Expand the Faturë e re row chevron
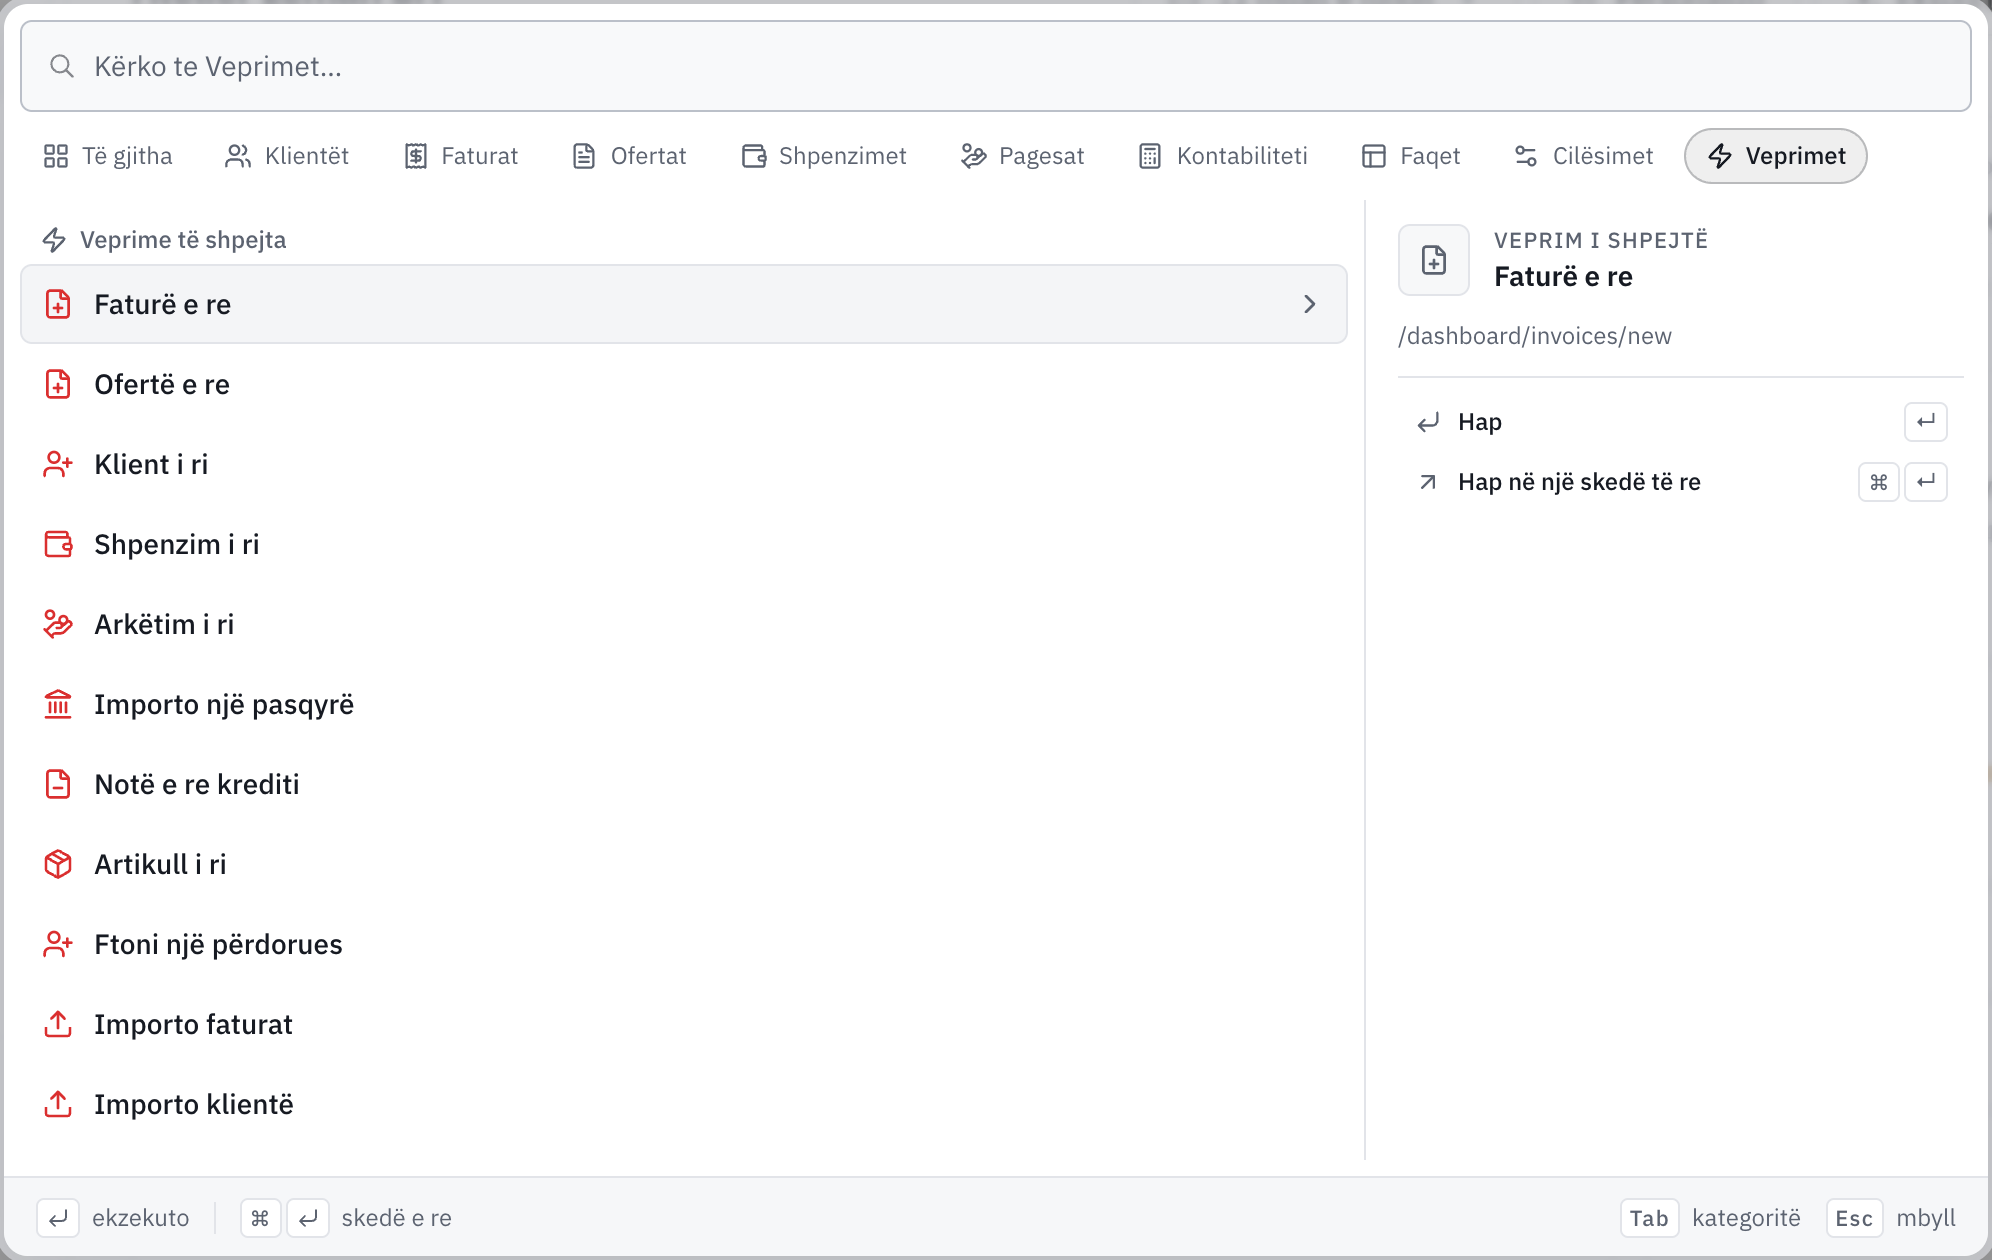Image resolution: width=1992 pixels, height=1260 pixels. tap(1310, 304)
